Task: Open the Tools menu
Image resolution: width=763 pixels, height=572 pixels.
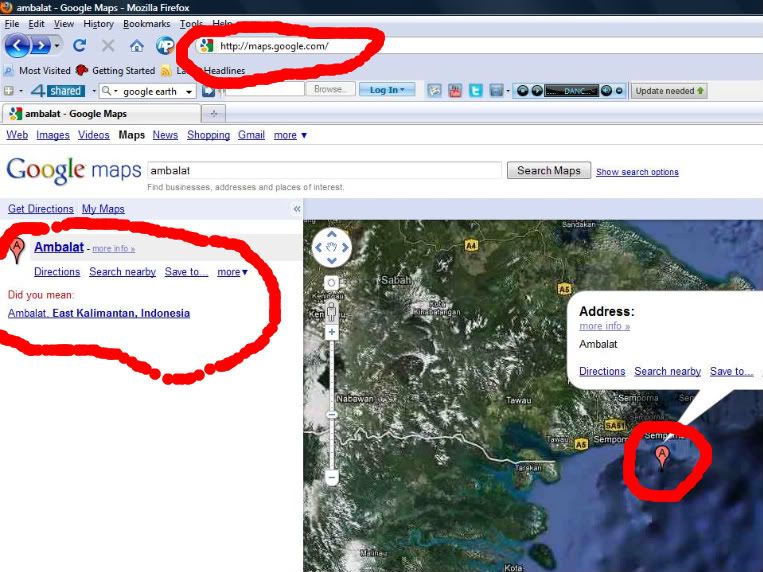Action: (x=191, y=24)
